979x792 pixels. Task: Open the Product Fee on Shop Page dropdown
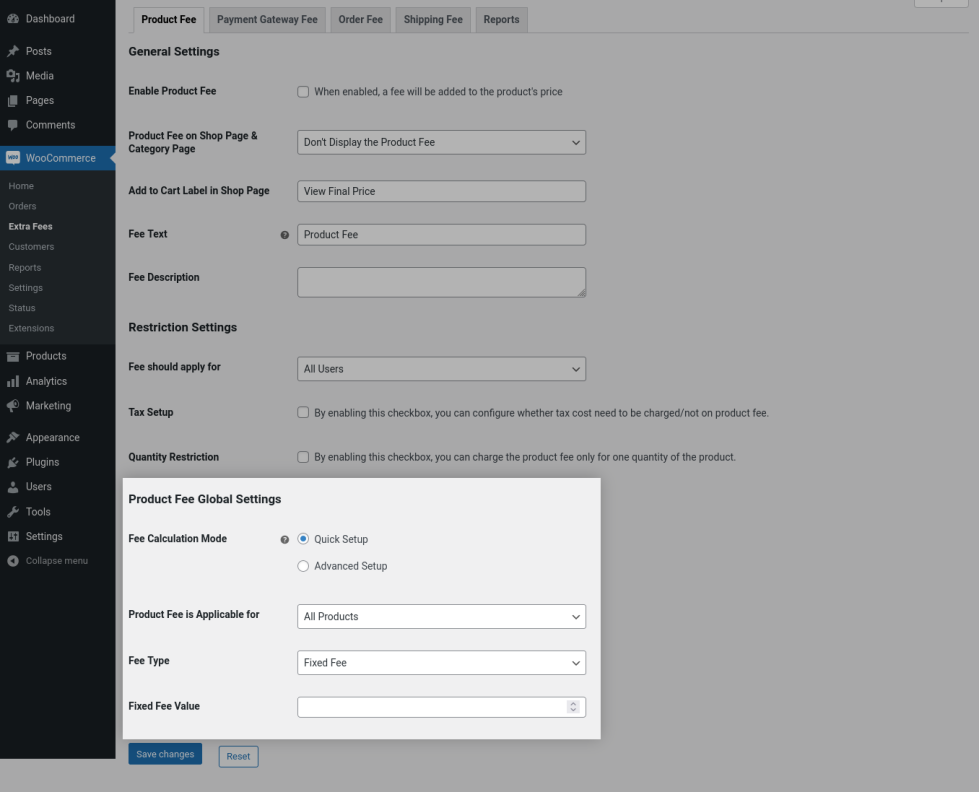click(441, 143)
